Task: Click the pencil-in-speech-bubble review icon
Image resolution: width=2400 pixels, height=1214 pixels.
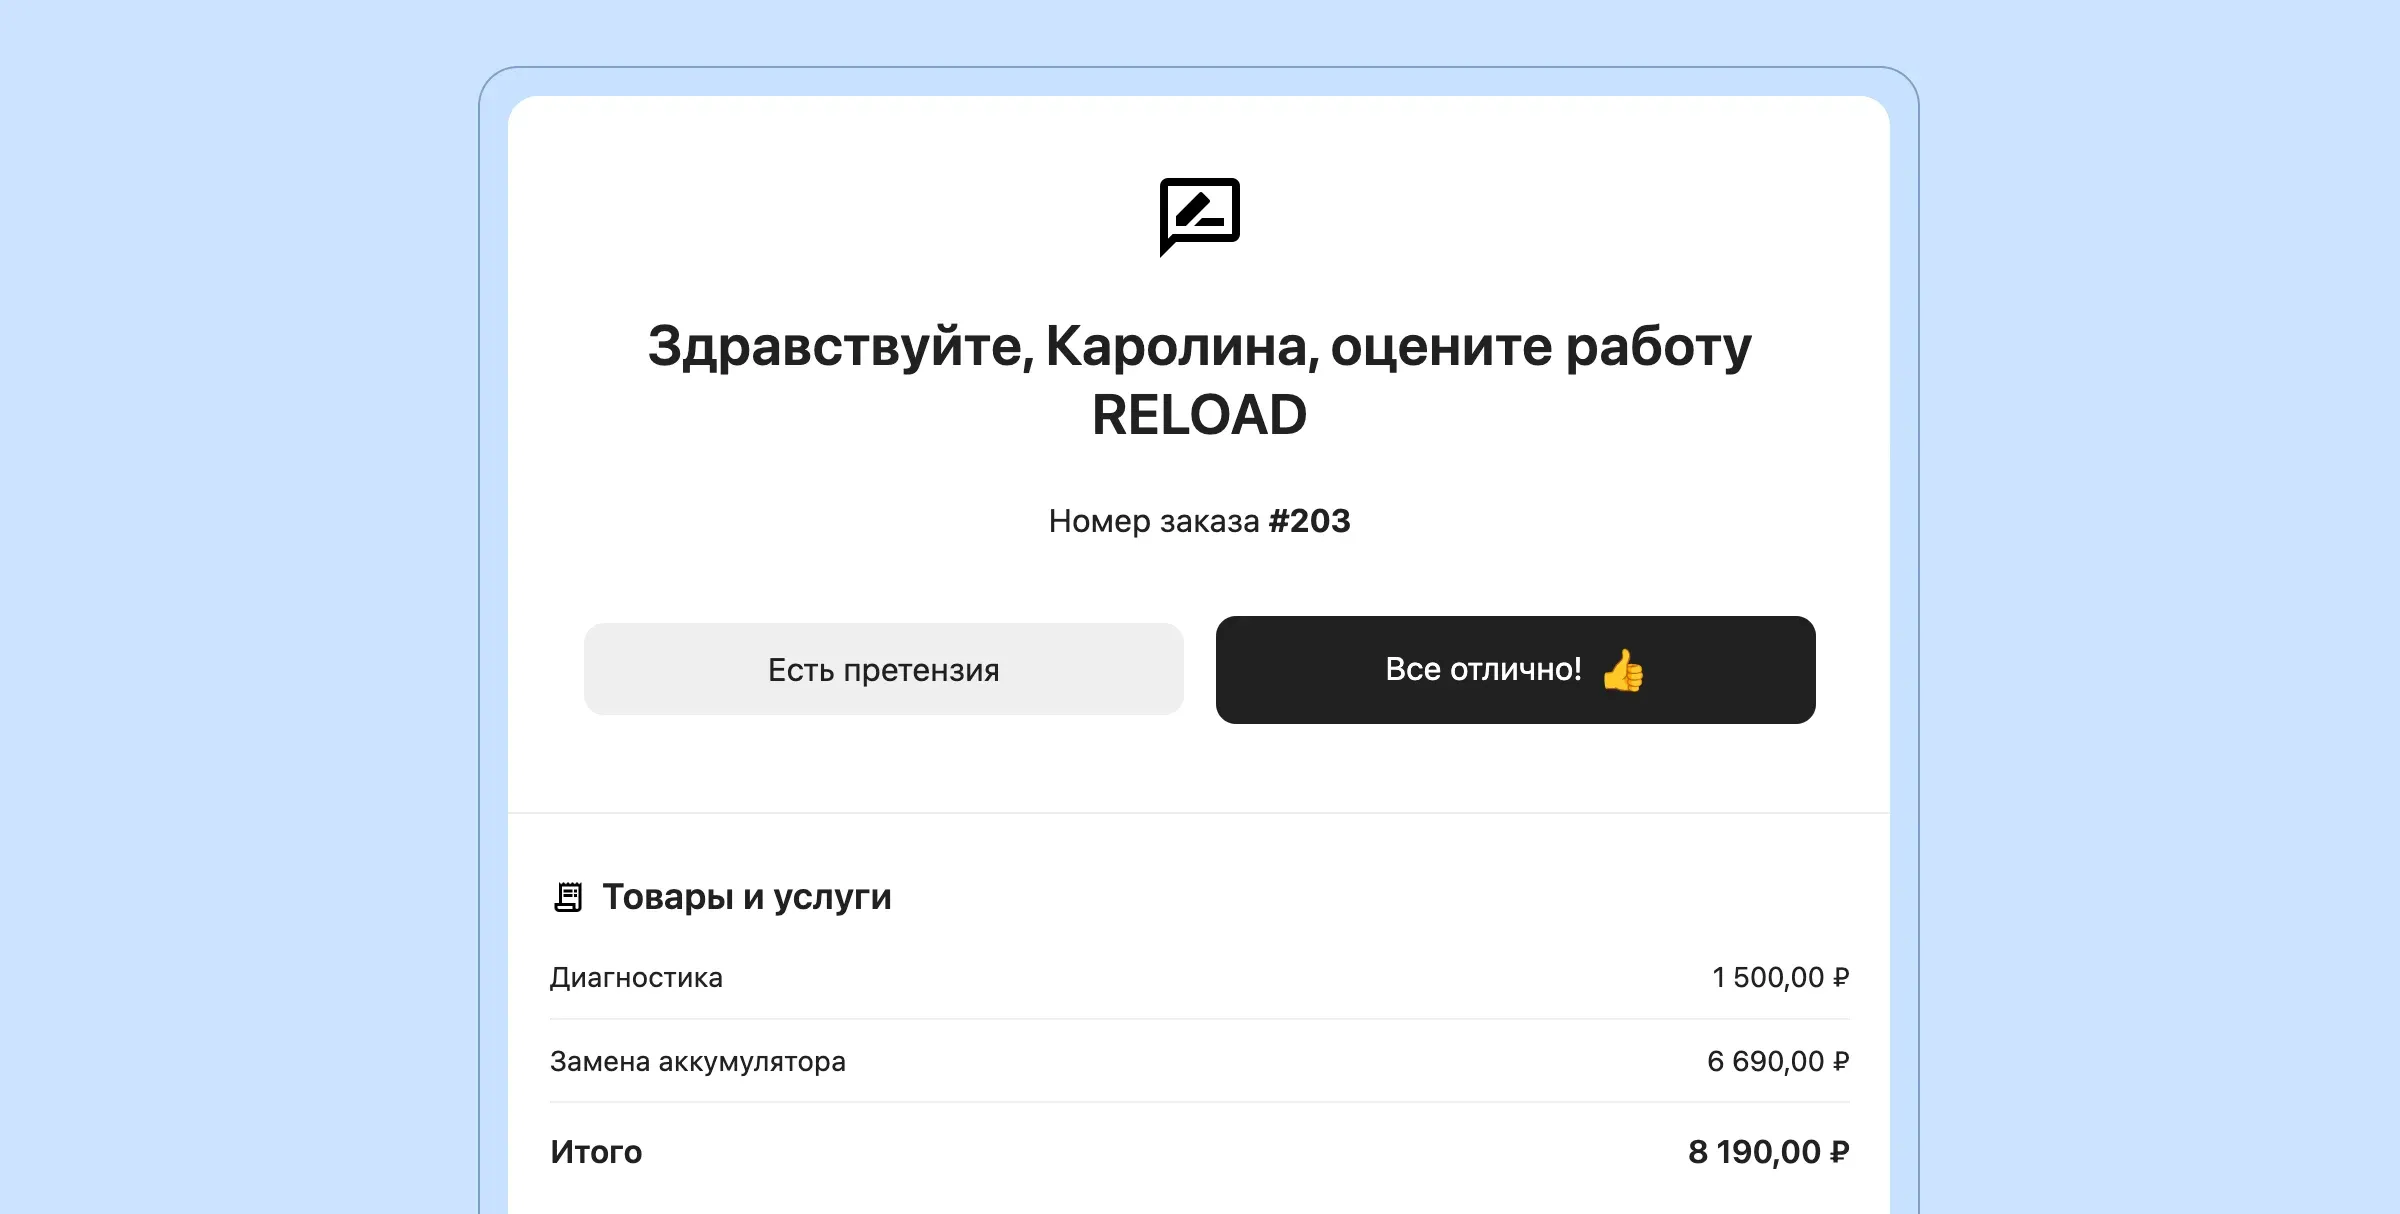Action: [x=1199, y=214]
